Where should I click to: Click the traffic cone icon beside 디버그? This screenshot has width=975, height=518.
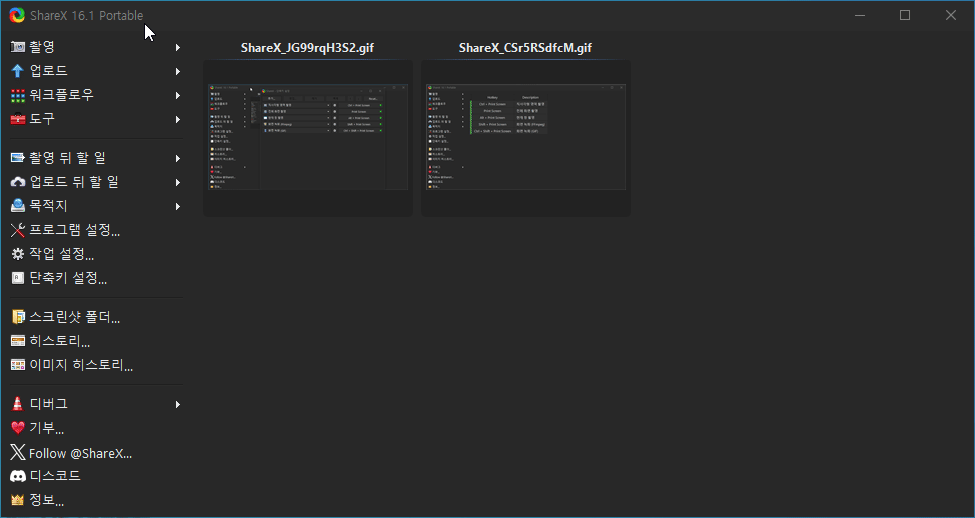pos(17,404)
